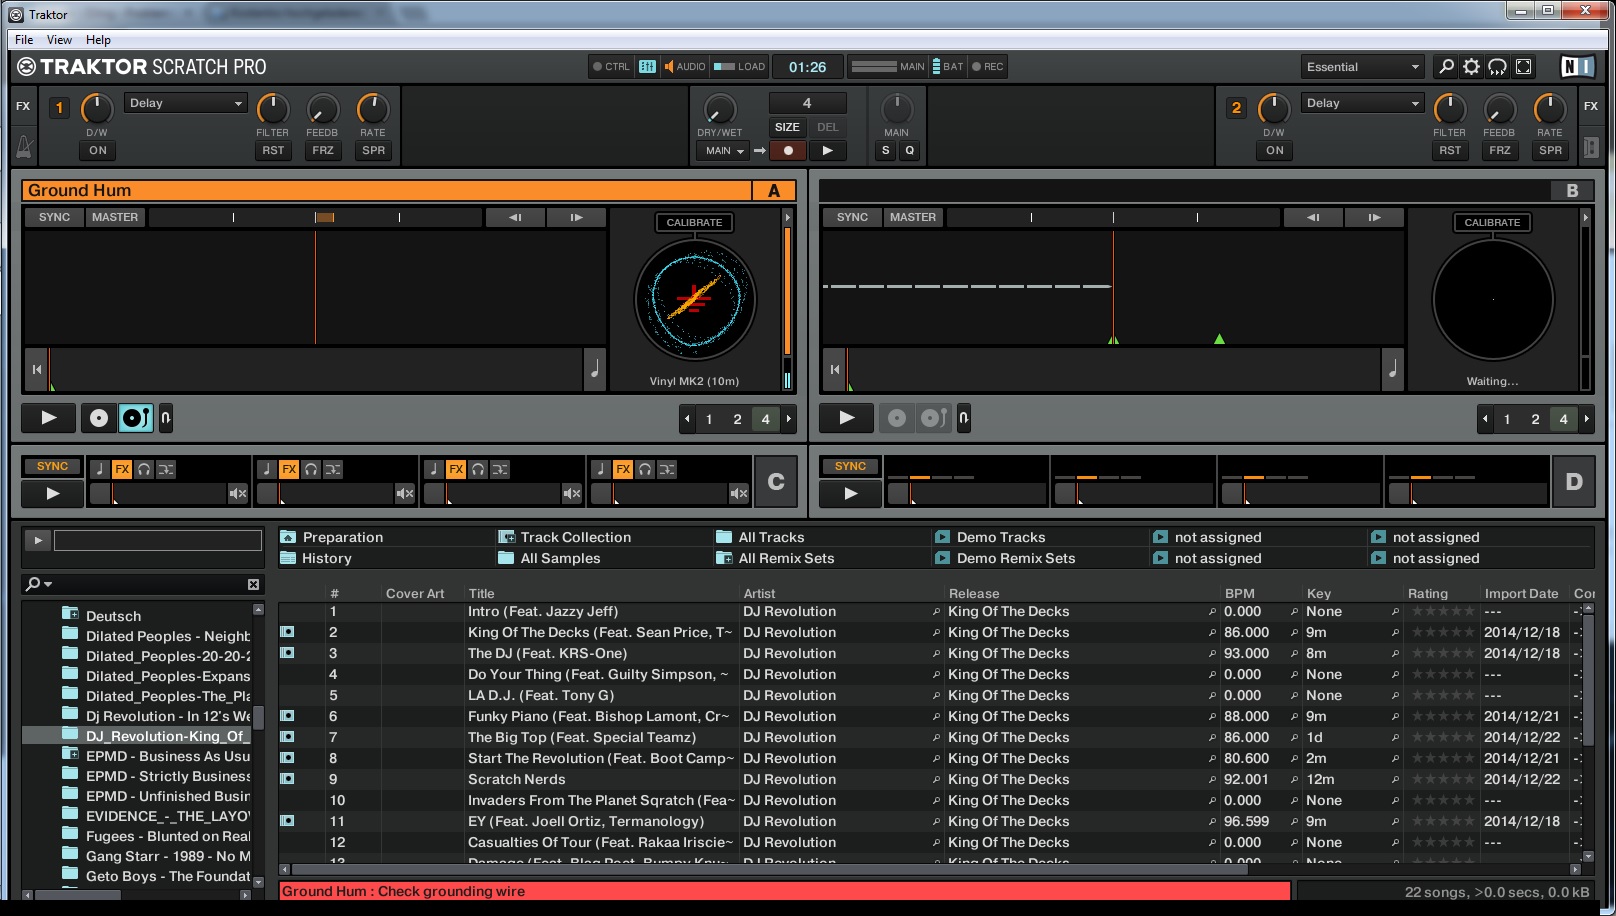The image size is (1616, 916).
Task: Click CALIBRATE on Deck B
Action: click(1492, 223)
